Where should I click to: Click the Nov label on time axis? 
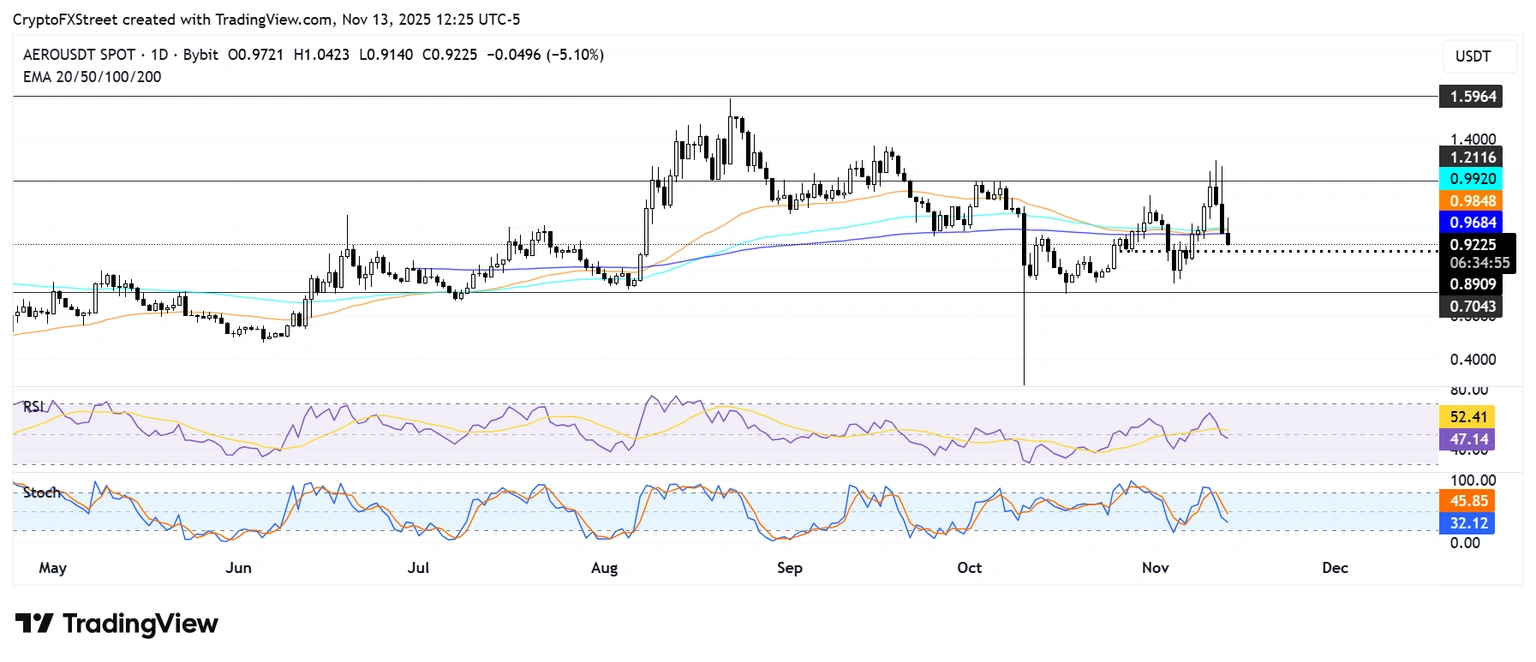[1154, 568]
